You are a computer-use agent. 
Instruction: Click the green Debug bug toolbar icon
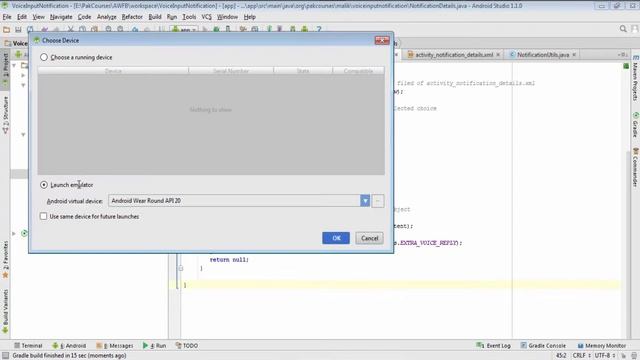[x=217, y=29]
